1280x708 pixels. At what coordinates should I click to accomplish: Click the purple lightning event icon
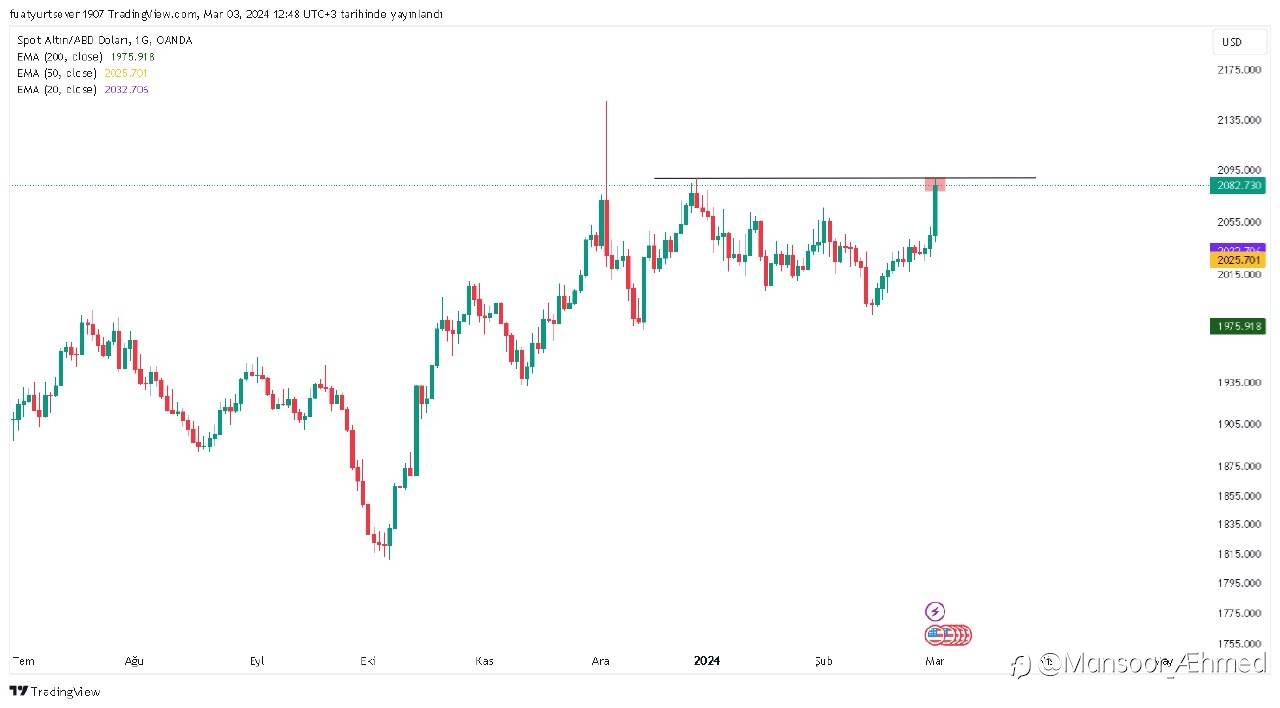point(935,611)
